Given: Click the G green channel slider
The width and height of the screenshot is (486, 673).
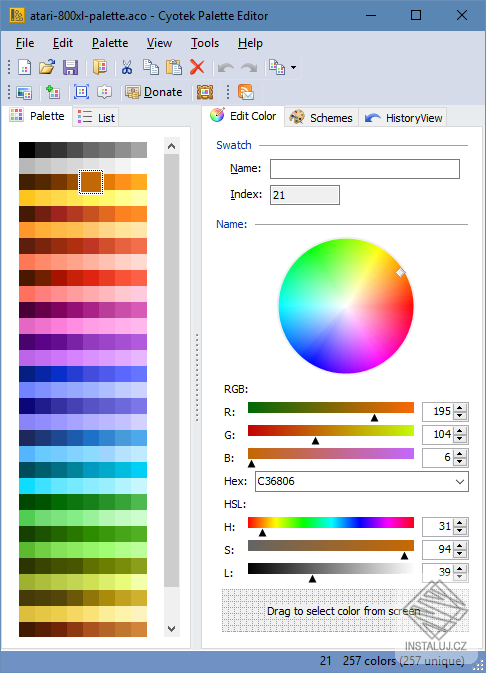Looking at the screenshot, I should tap(331, 431).
